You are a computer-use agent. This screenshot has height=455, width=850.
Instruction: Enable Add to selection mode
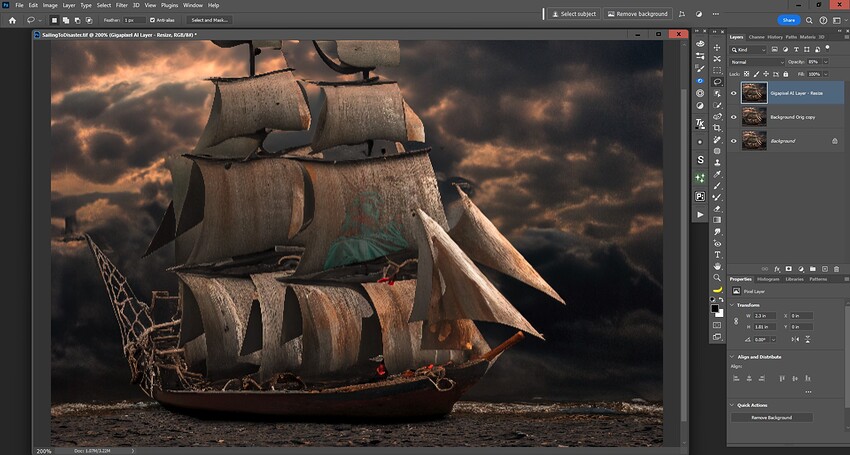tap(66, 20)
